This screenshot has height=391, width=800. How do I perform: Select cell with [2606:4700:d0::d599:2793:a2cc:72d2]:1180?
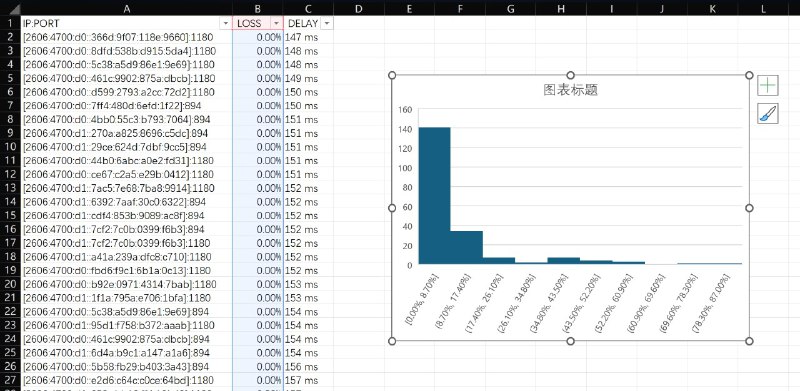[x=127, y=92]
